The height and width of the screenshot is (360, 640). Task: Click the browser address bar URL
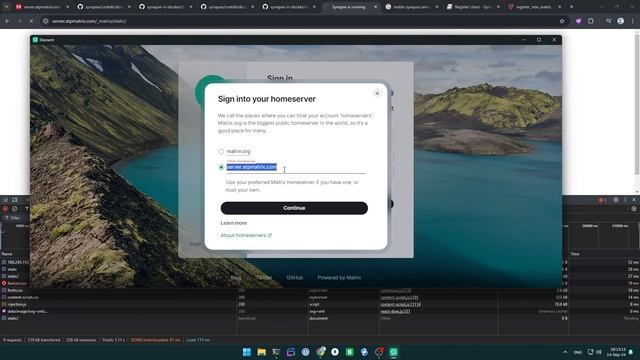(89, 21)
